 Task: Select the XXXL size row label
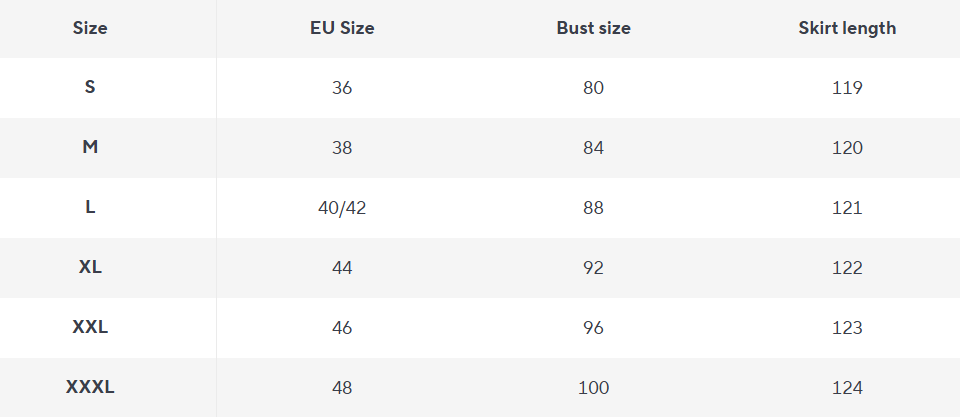90,387
